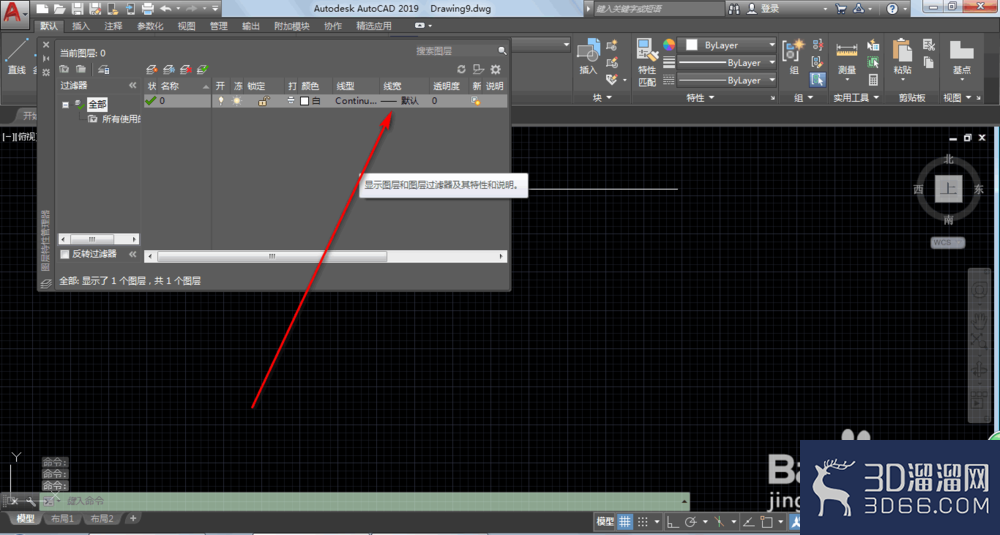Click the Plot printer icon
This screenshot has height=535, width=1000.
pos(147,9)
